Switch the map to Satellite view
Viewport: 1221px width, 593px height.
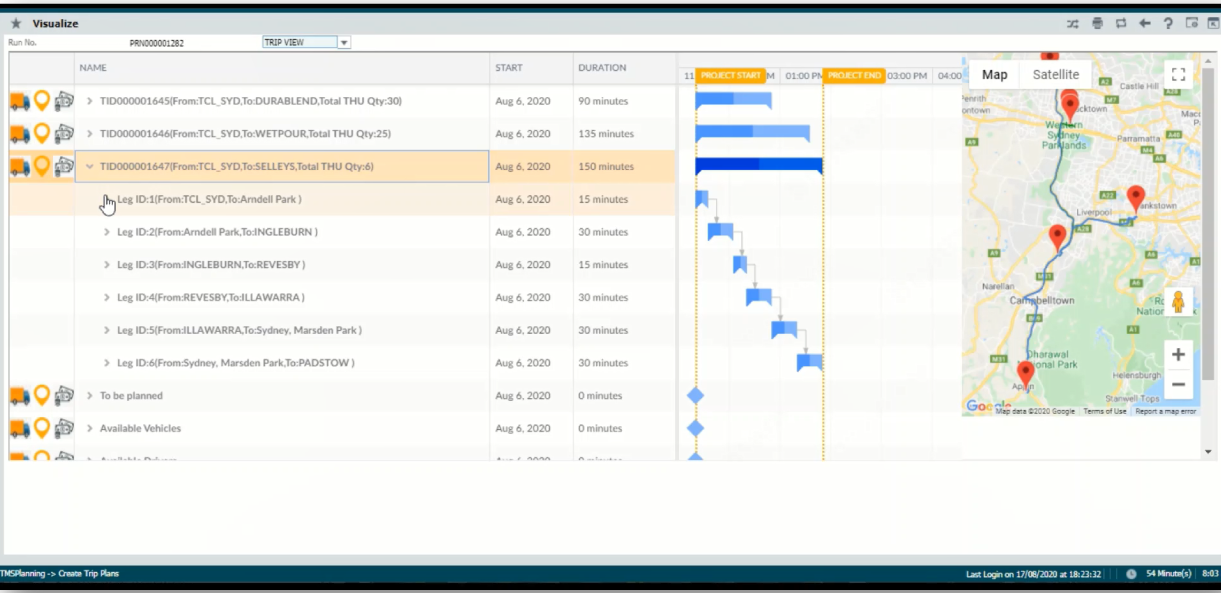click(x=1056, y=74)
